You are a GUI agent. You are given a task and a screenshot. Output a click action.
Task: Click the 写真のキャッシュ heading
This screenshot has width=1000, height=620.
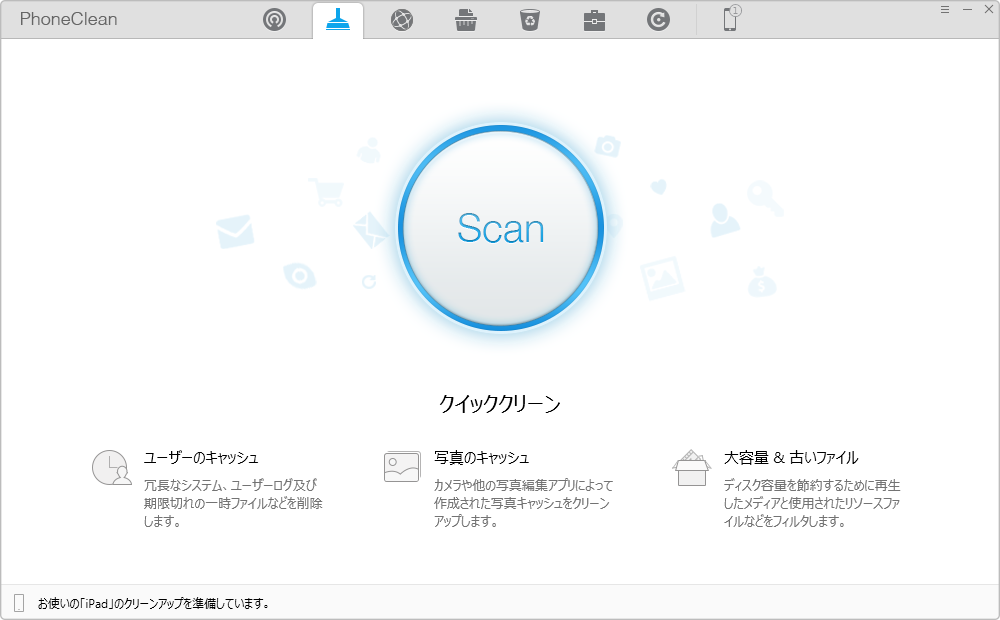click(482, 458)
